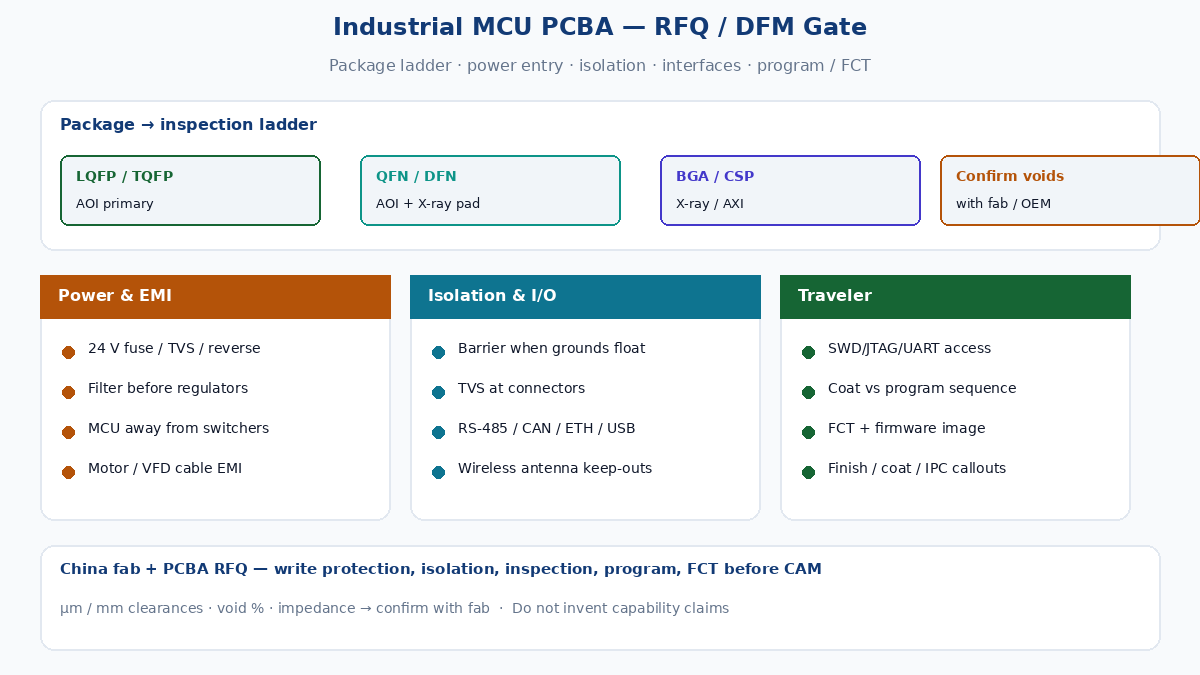Viewport: 1200px width, 675px height.
Task: Click the bullet beside MCU away from switchers
Action: pyautogui.click(x=68, y=432)
